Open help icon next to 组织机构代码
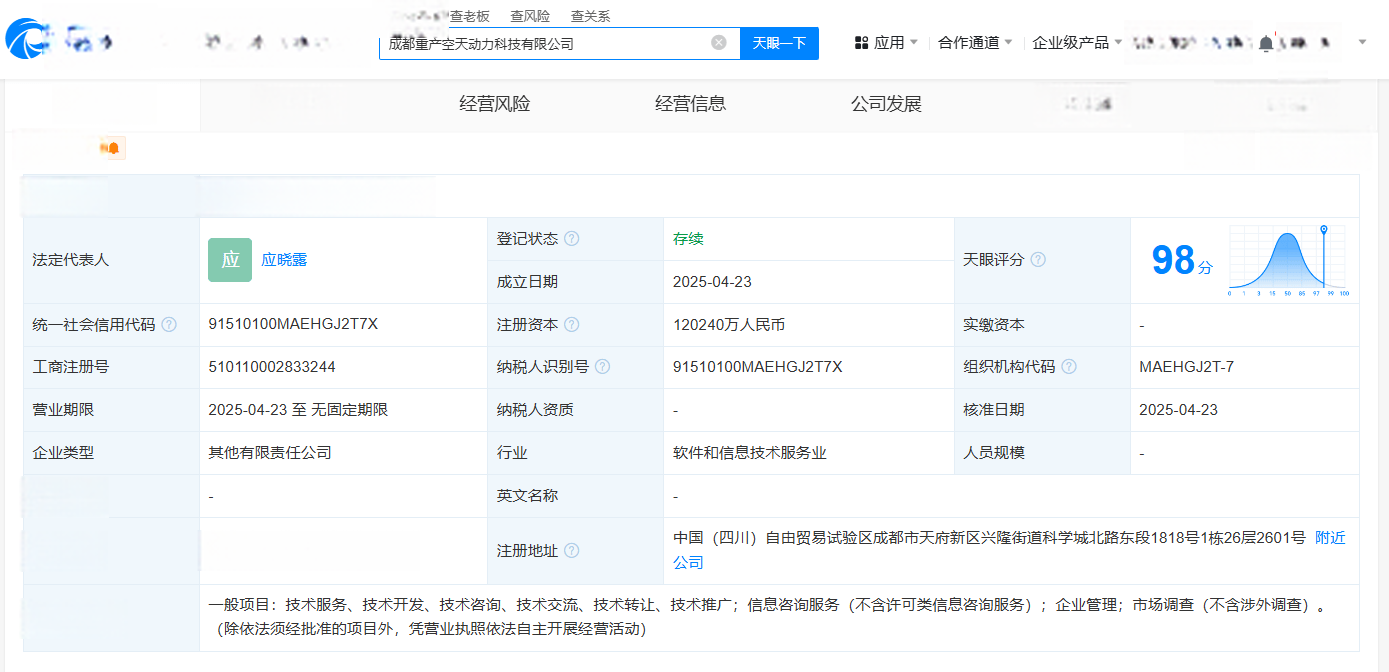The width and height of the screenshot is (1389, 672). point(1069,367)
